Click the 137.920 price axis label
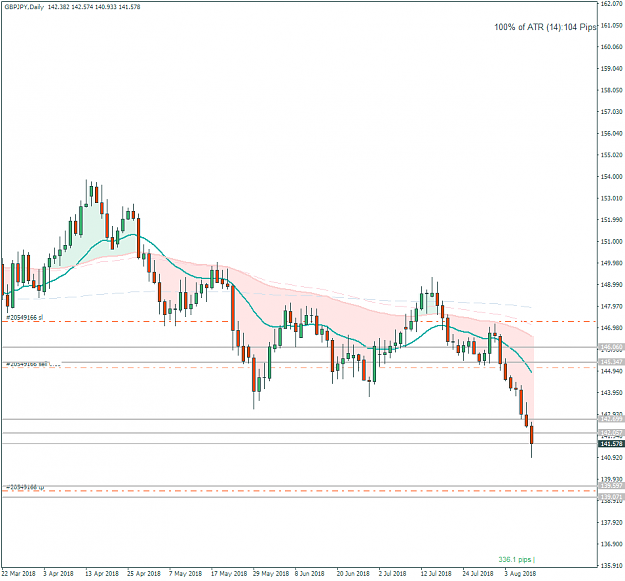Screen dimensions: 625x581 coord(611,522)
